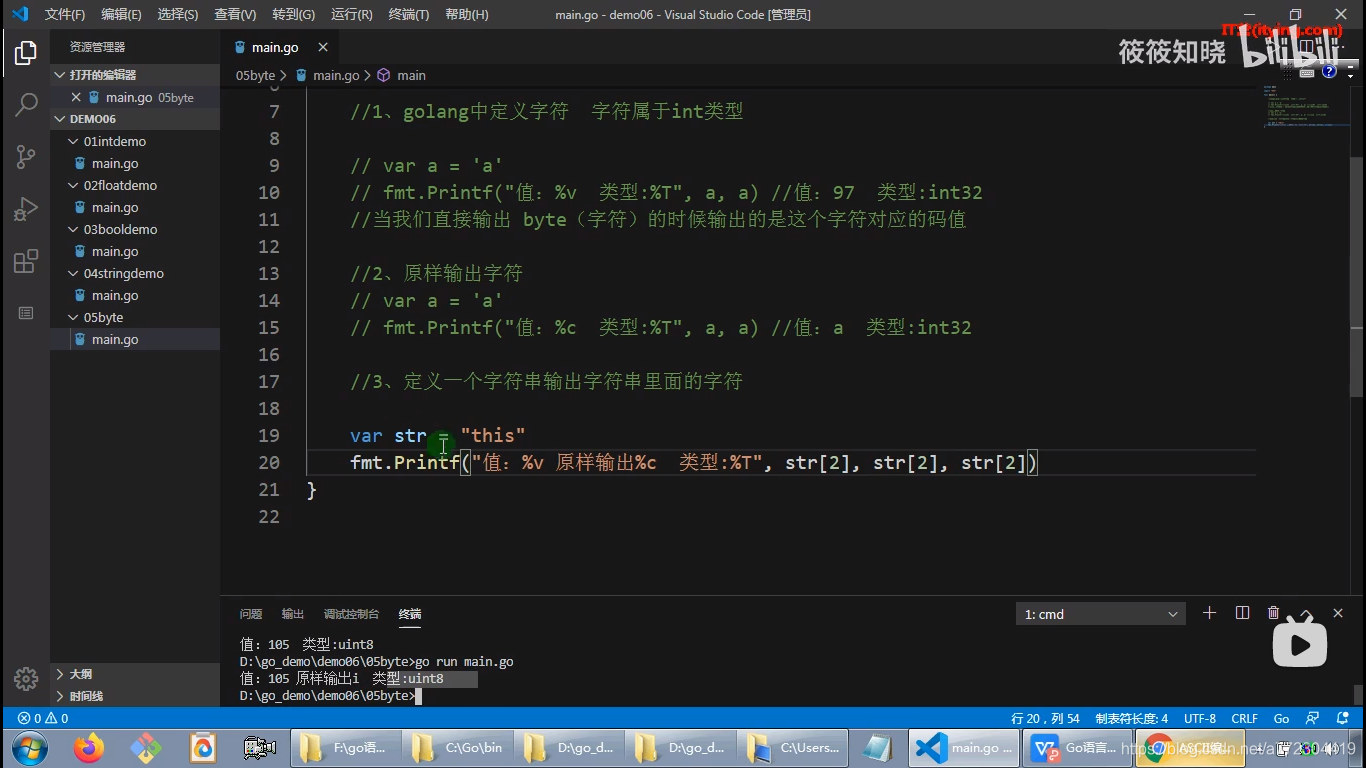Close the terminal panel
Viewport: 1366px width, 768px height.
pyautogui.click(x=1338, y=613)
